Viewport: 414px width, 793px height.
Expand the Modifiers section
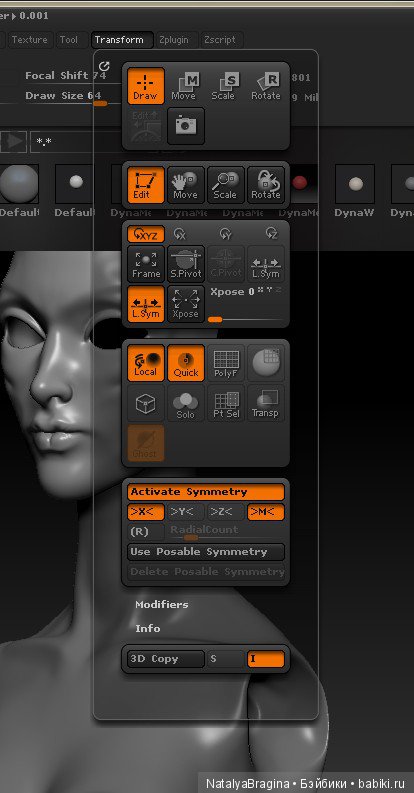[162, 604]
